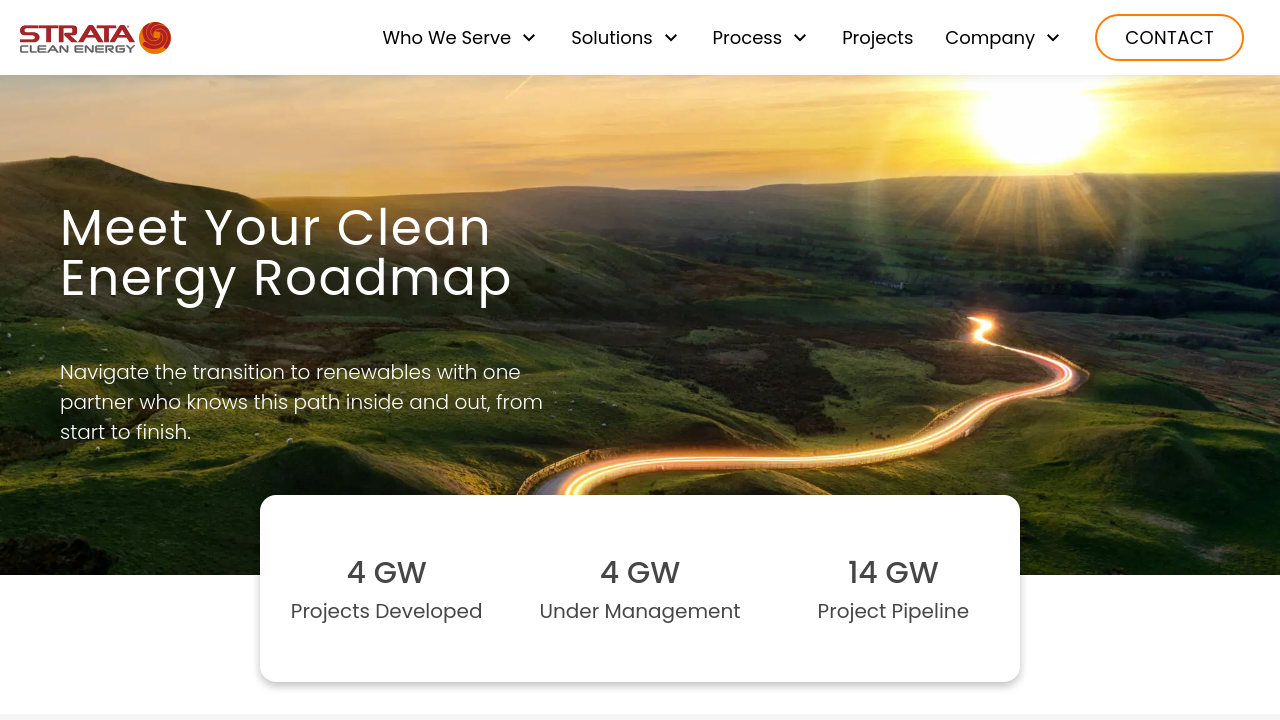This screenshot has height=720, width=1280.
Task: Click the Navigate the transition paragraph text
Action: [301, 402]
